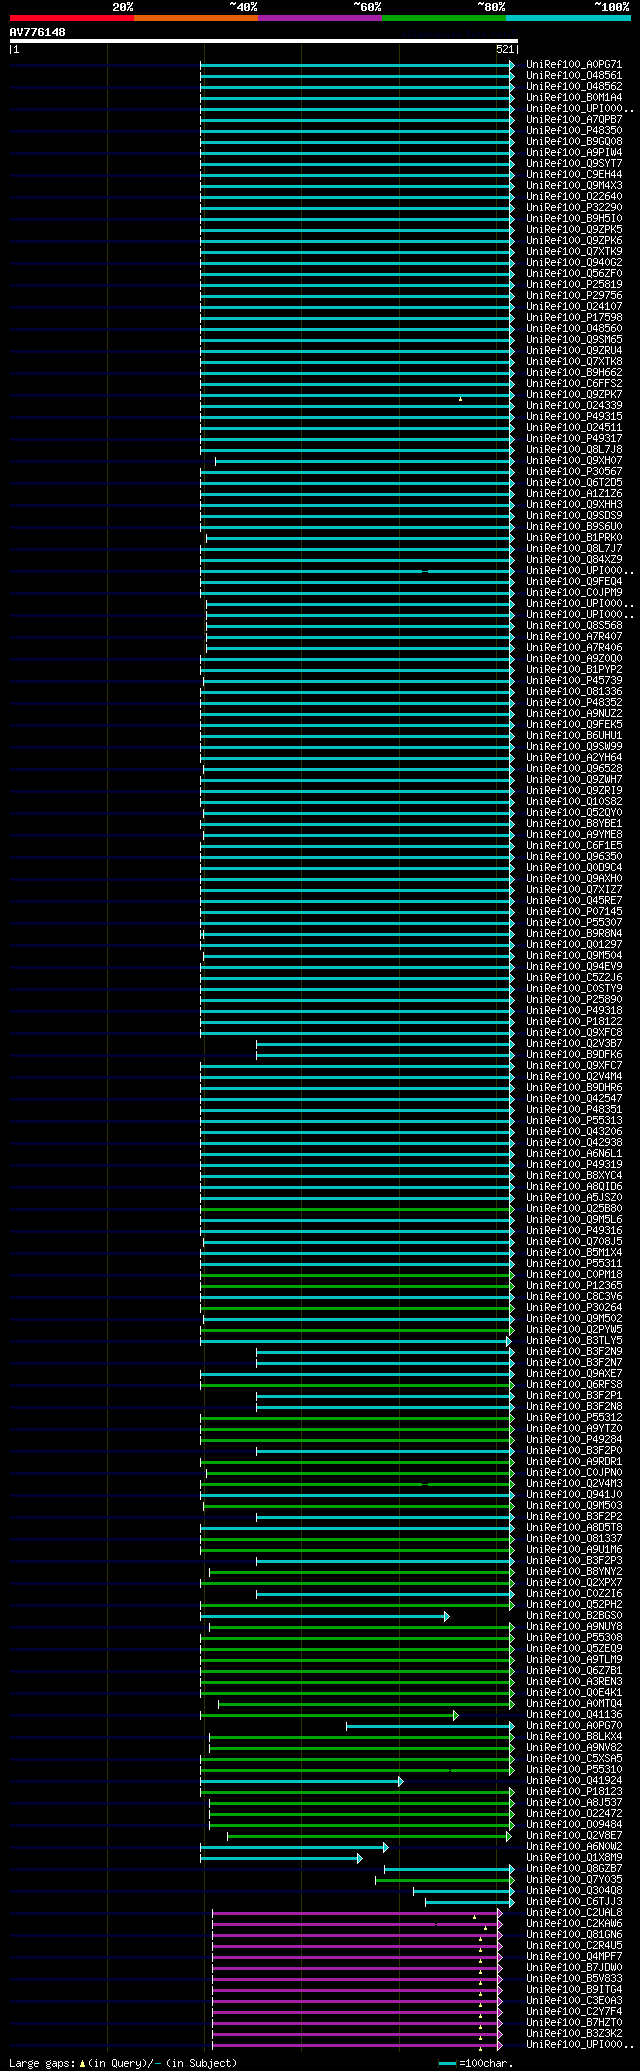Open hit label UniRef100_C5Z2J6
This screenshot has height=2071, width=640.
point(574,977)
